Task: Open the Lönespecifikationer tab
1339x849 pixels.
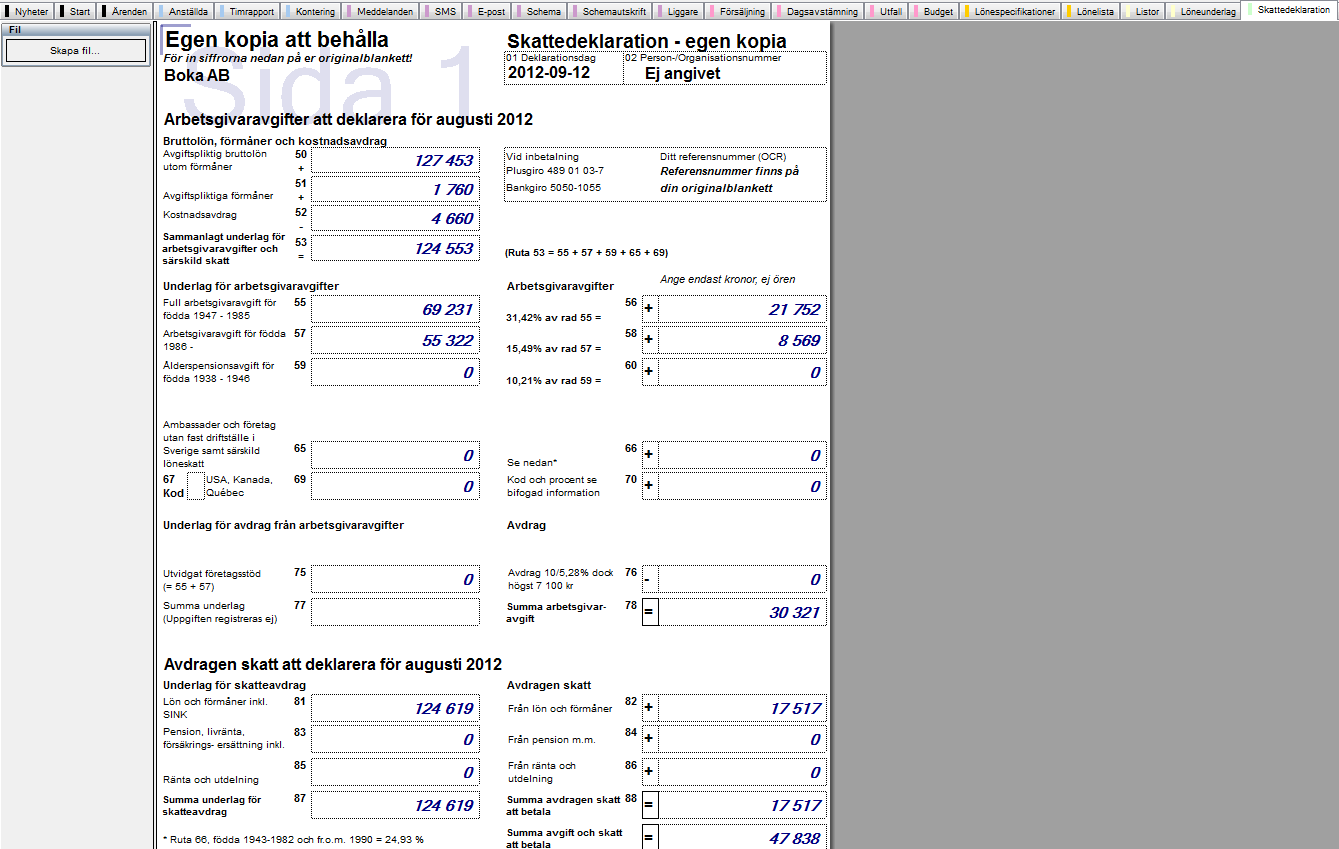Action: click(x=1010, y=12)
